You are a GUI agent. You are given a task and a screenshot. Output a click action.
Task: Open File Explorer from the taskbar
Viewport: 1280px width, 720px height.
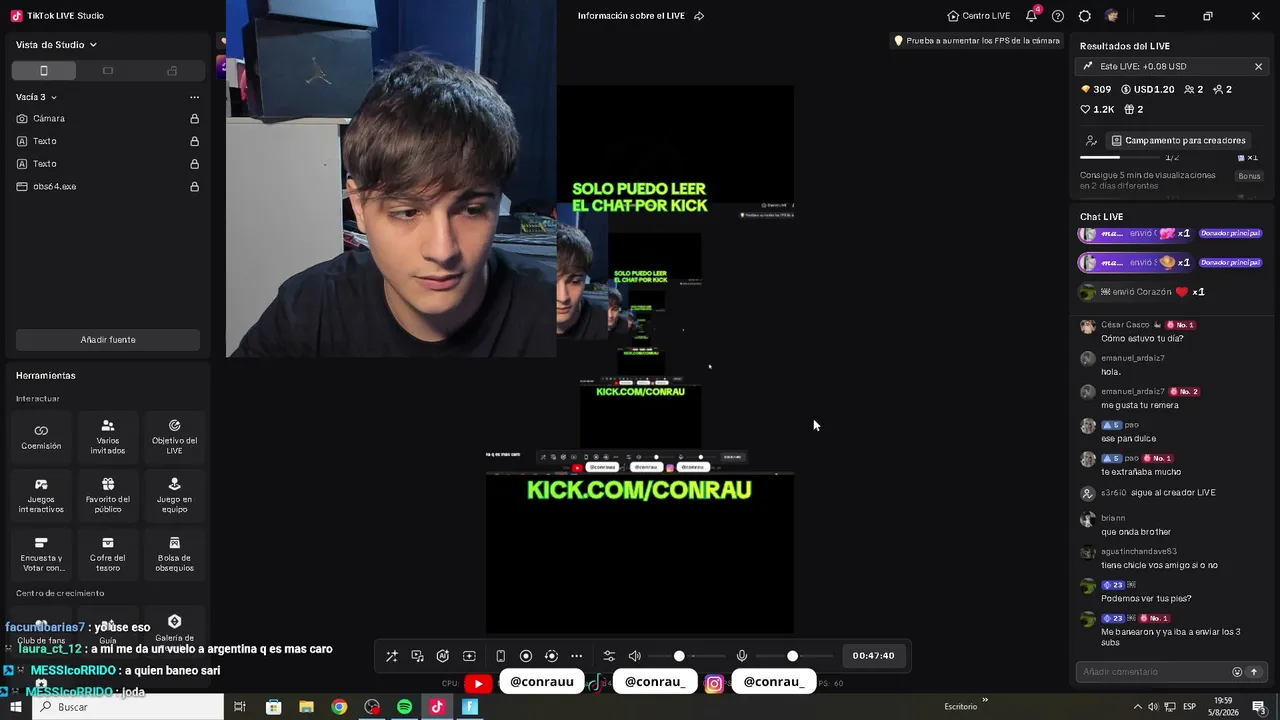pyautogui.click(x=306, y=707)
